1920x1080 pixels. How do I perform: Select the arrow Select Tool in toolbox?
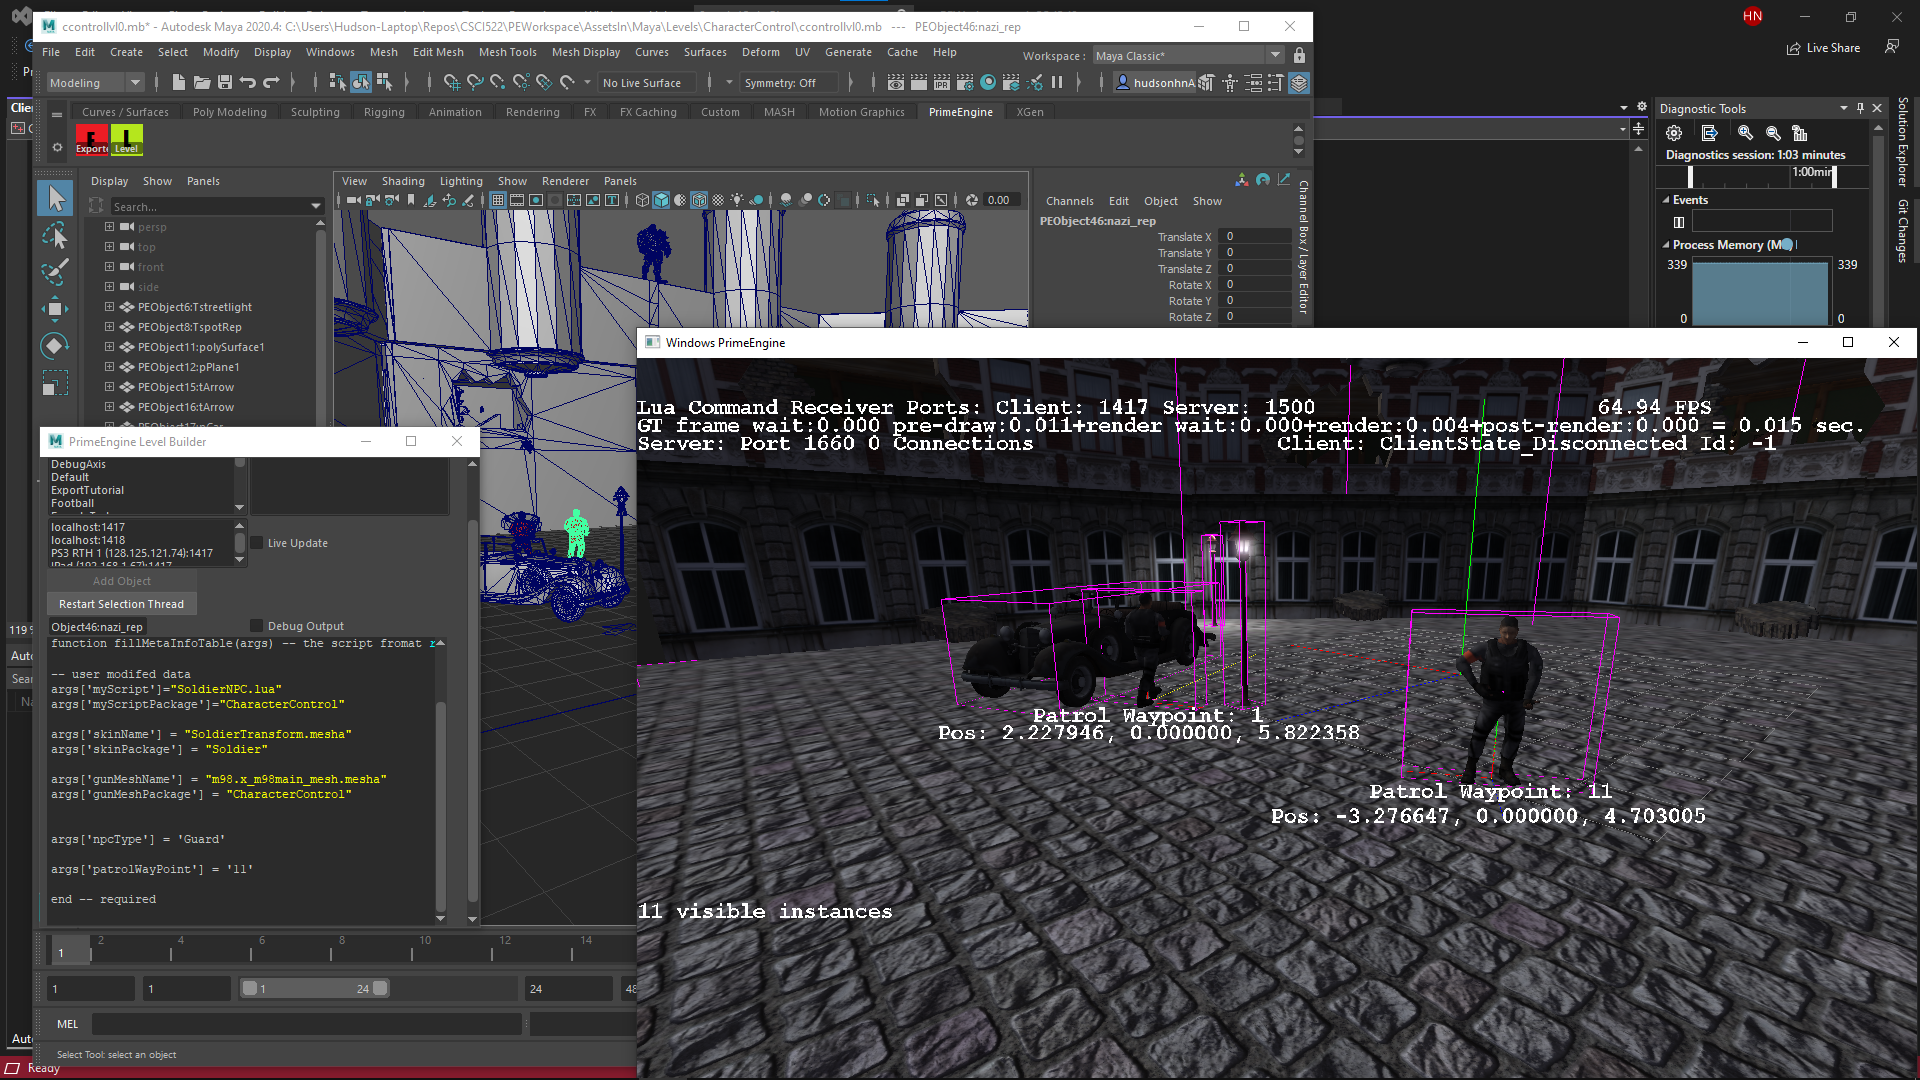point(56,198)
